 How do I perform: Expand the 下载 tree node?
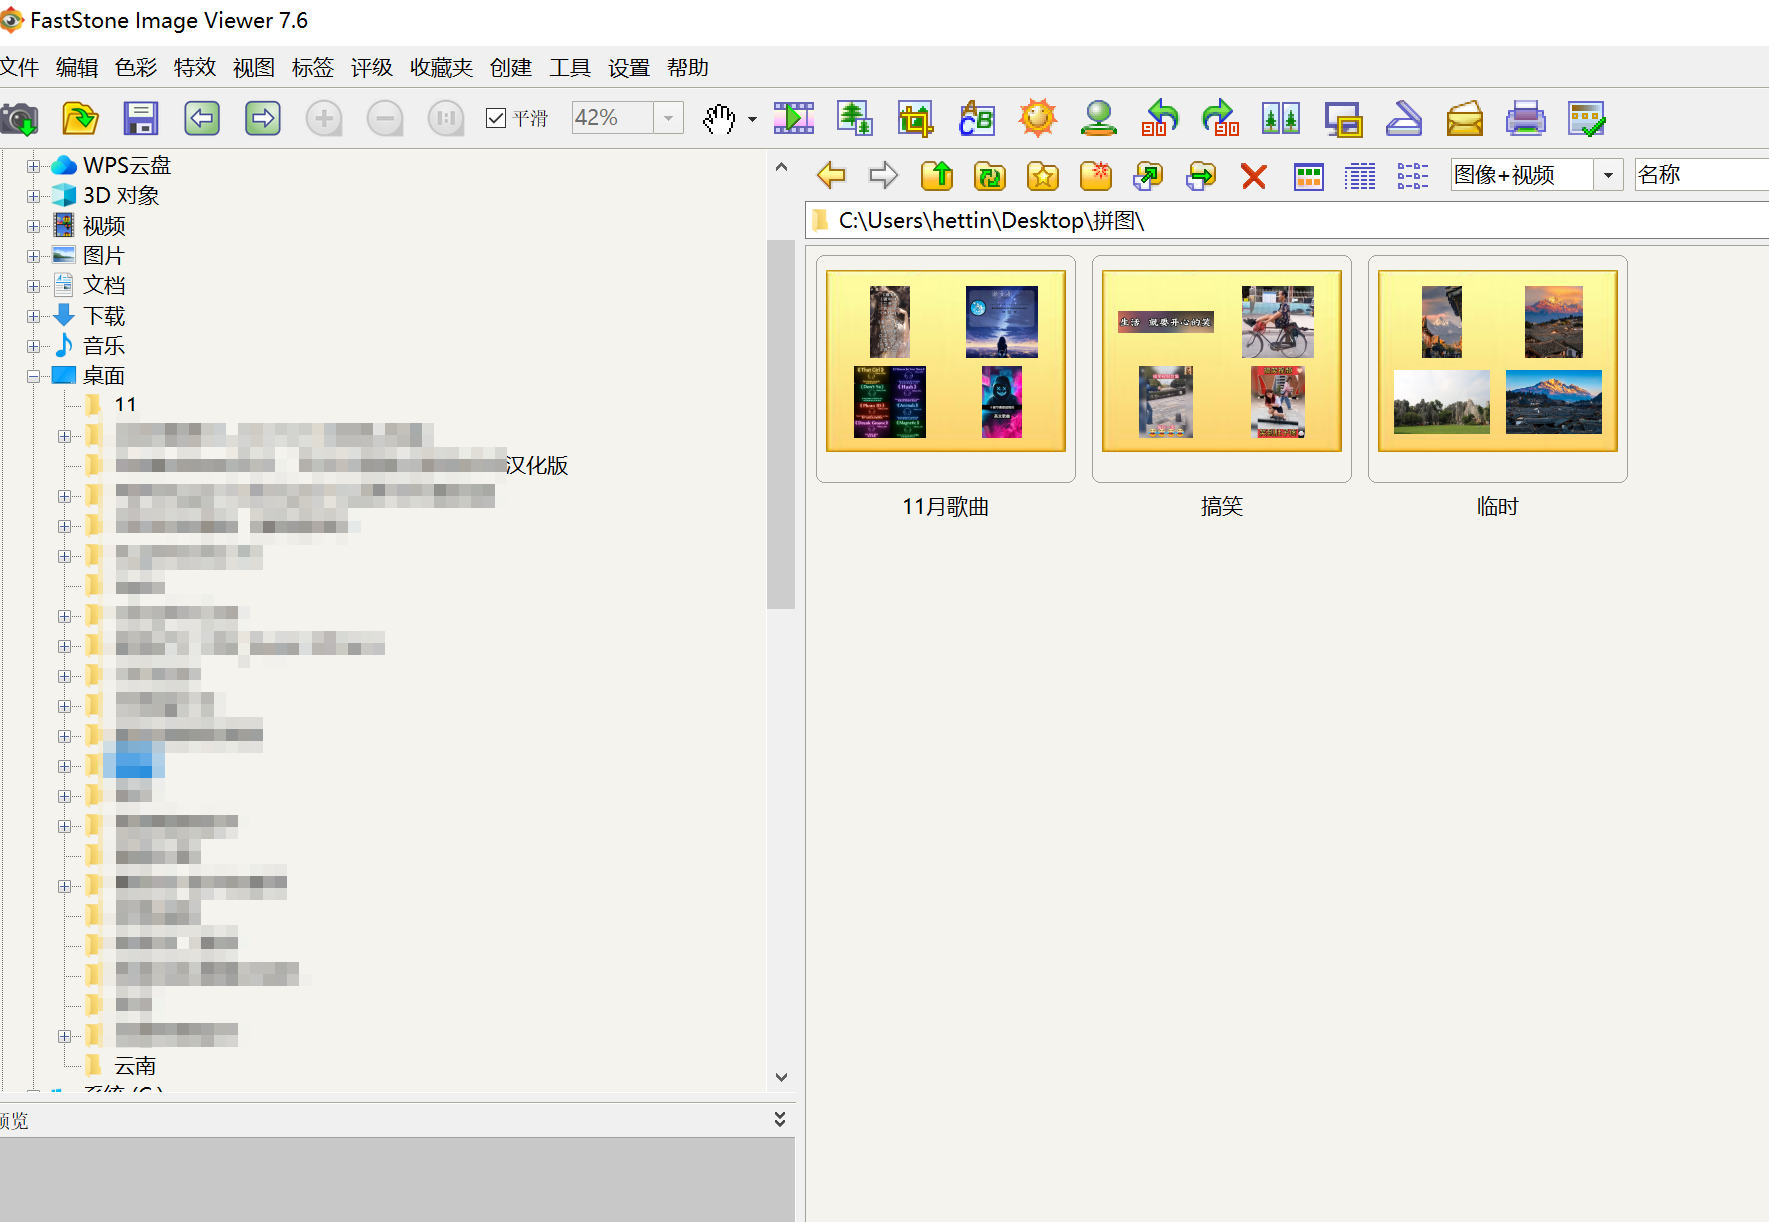coord(34,316)
